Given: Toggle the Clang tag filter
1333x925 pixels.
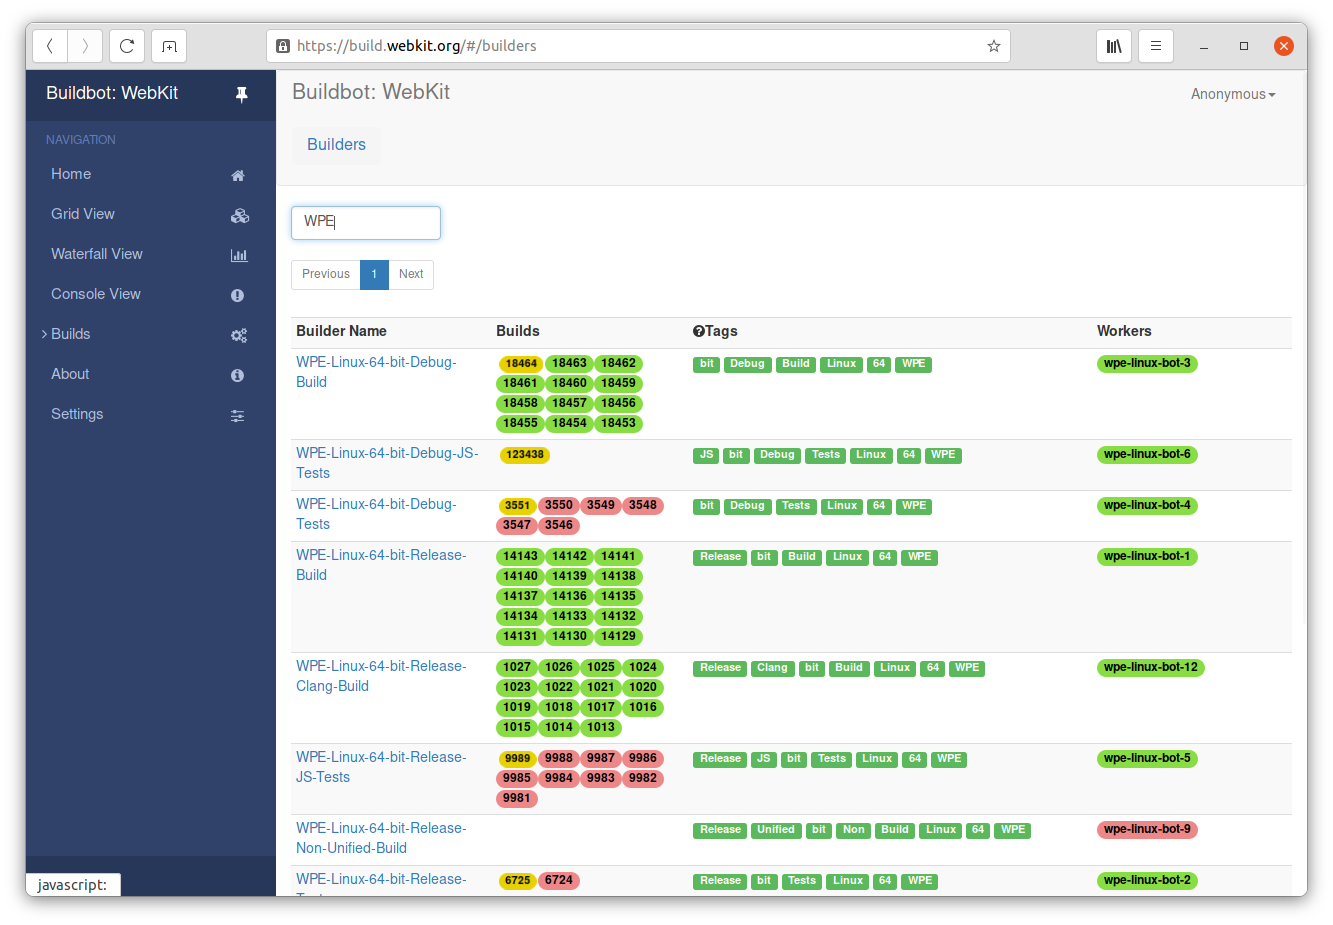Looking at the screenshot, I should pyautogui.click(x=772, y=668).
